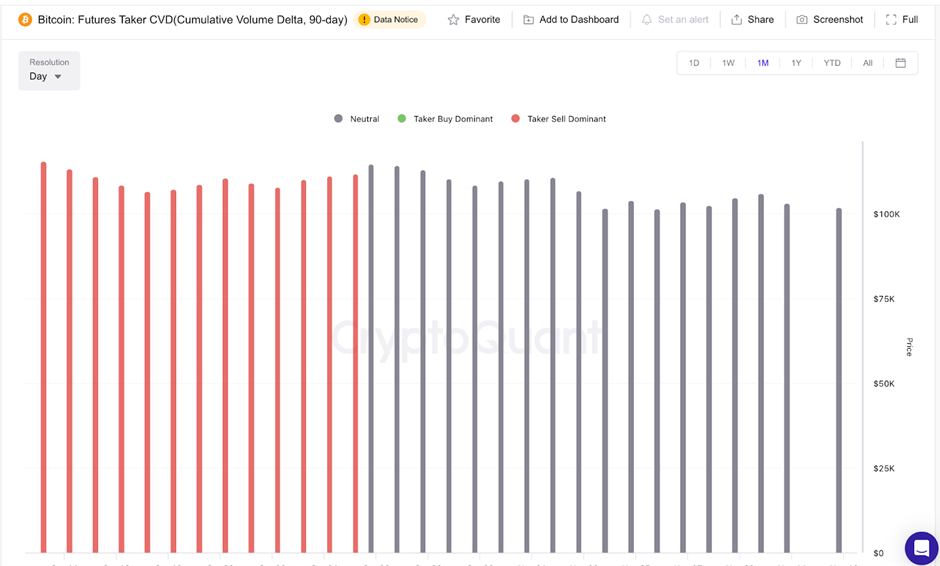Click the Add to Dashboard folder icon

[529, 19]
